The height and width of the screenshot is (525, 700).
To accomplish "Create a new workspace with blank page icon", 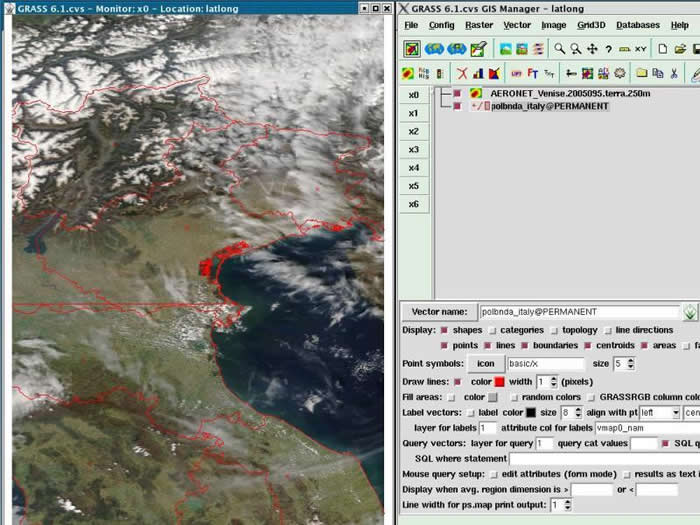I will pyautogui.click(x=662, y=49).
